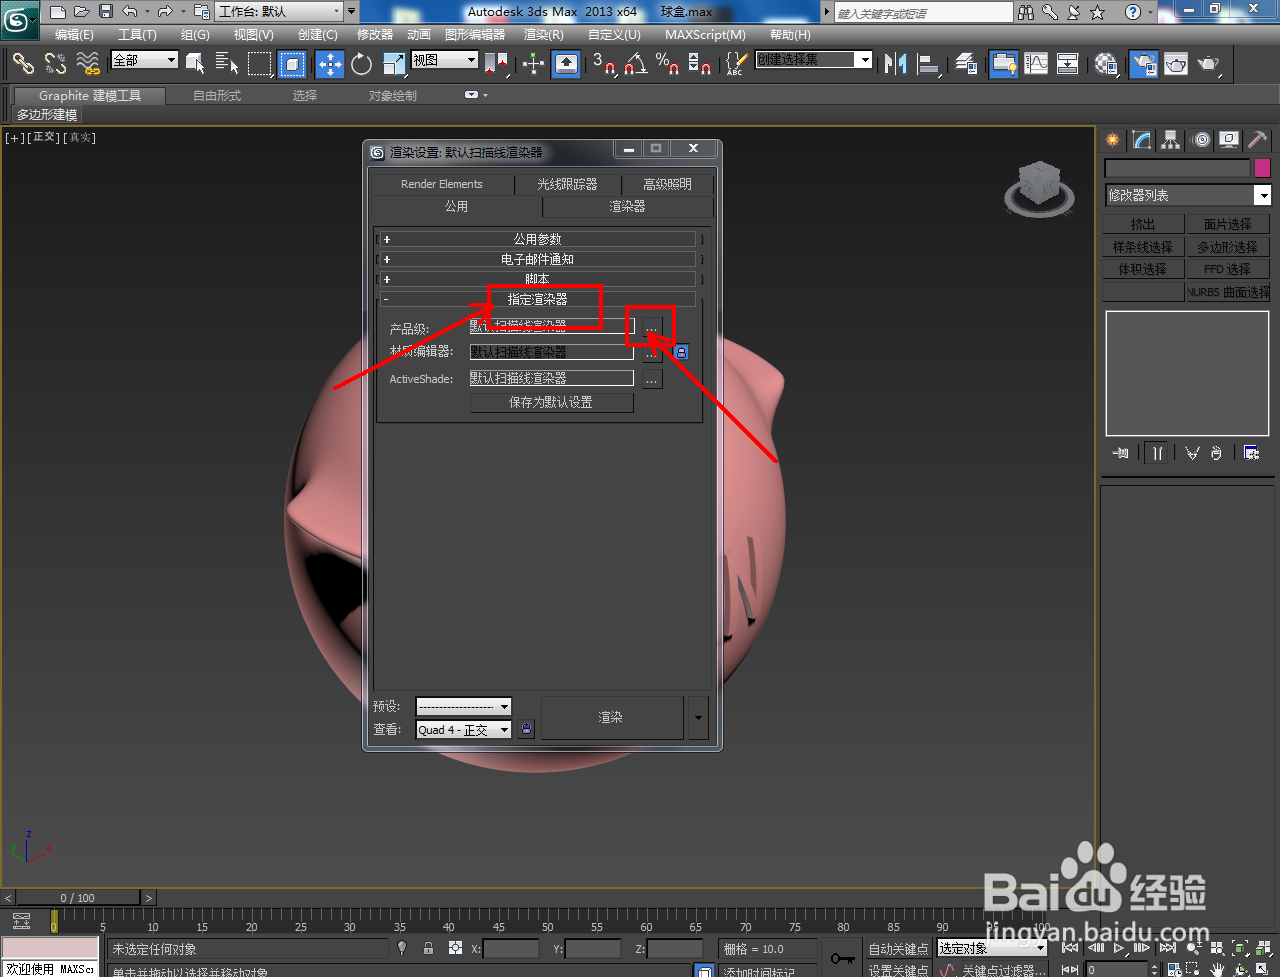Enable 自动关键点 auto key mode
1280x977 pixels.
point(898,948)
